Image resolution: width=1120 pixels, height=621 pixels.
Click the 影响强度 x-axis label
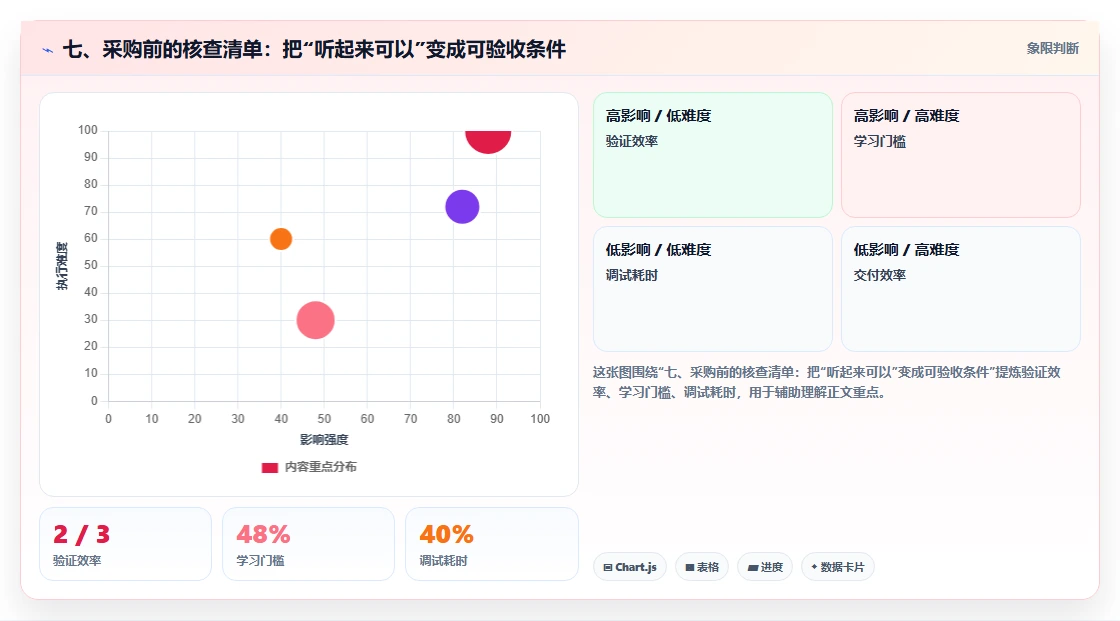point(324,439)
